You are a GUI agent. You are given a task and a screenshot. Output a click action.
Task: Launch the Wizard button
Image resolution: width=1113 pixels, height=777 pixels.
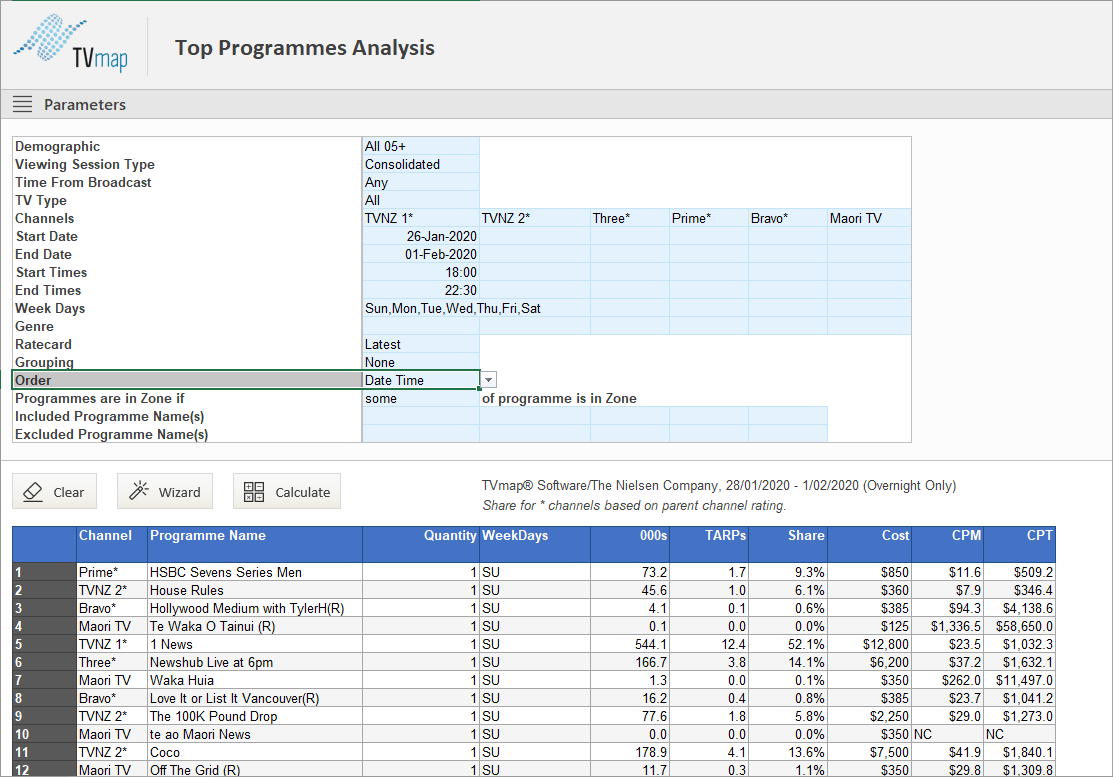pos(165,492)
